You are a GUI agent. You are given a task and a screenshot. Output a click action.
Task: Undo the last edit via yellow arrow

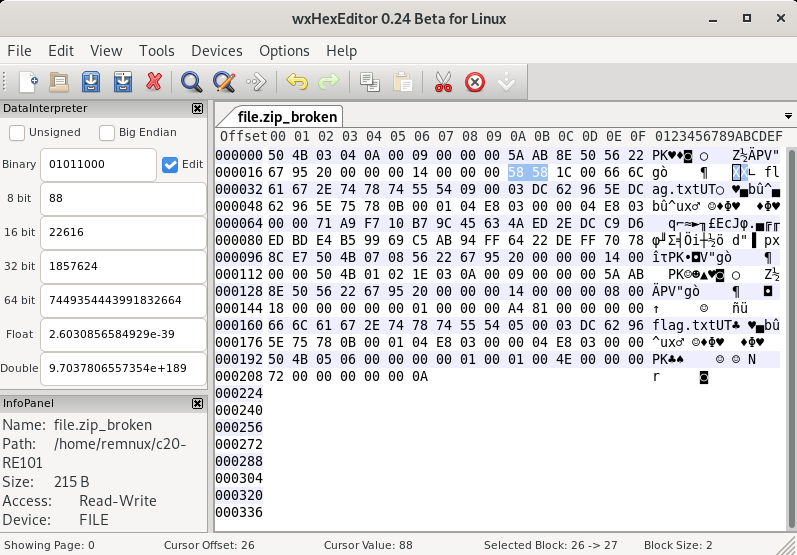pyautogui.click(x=297, y=82)
